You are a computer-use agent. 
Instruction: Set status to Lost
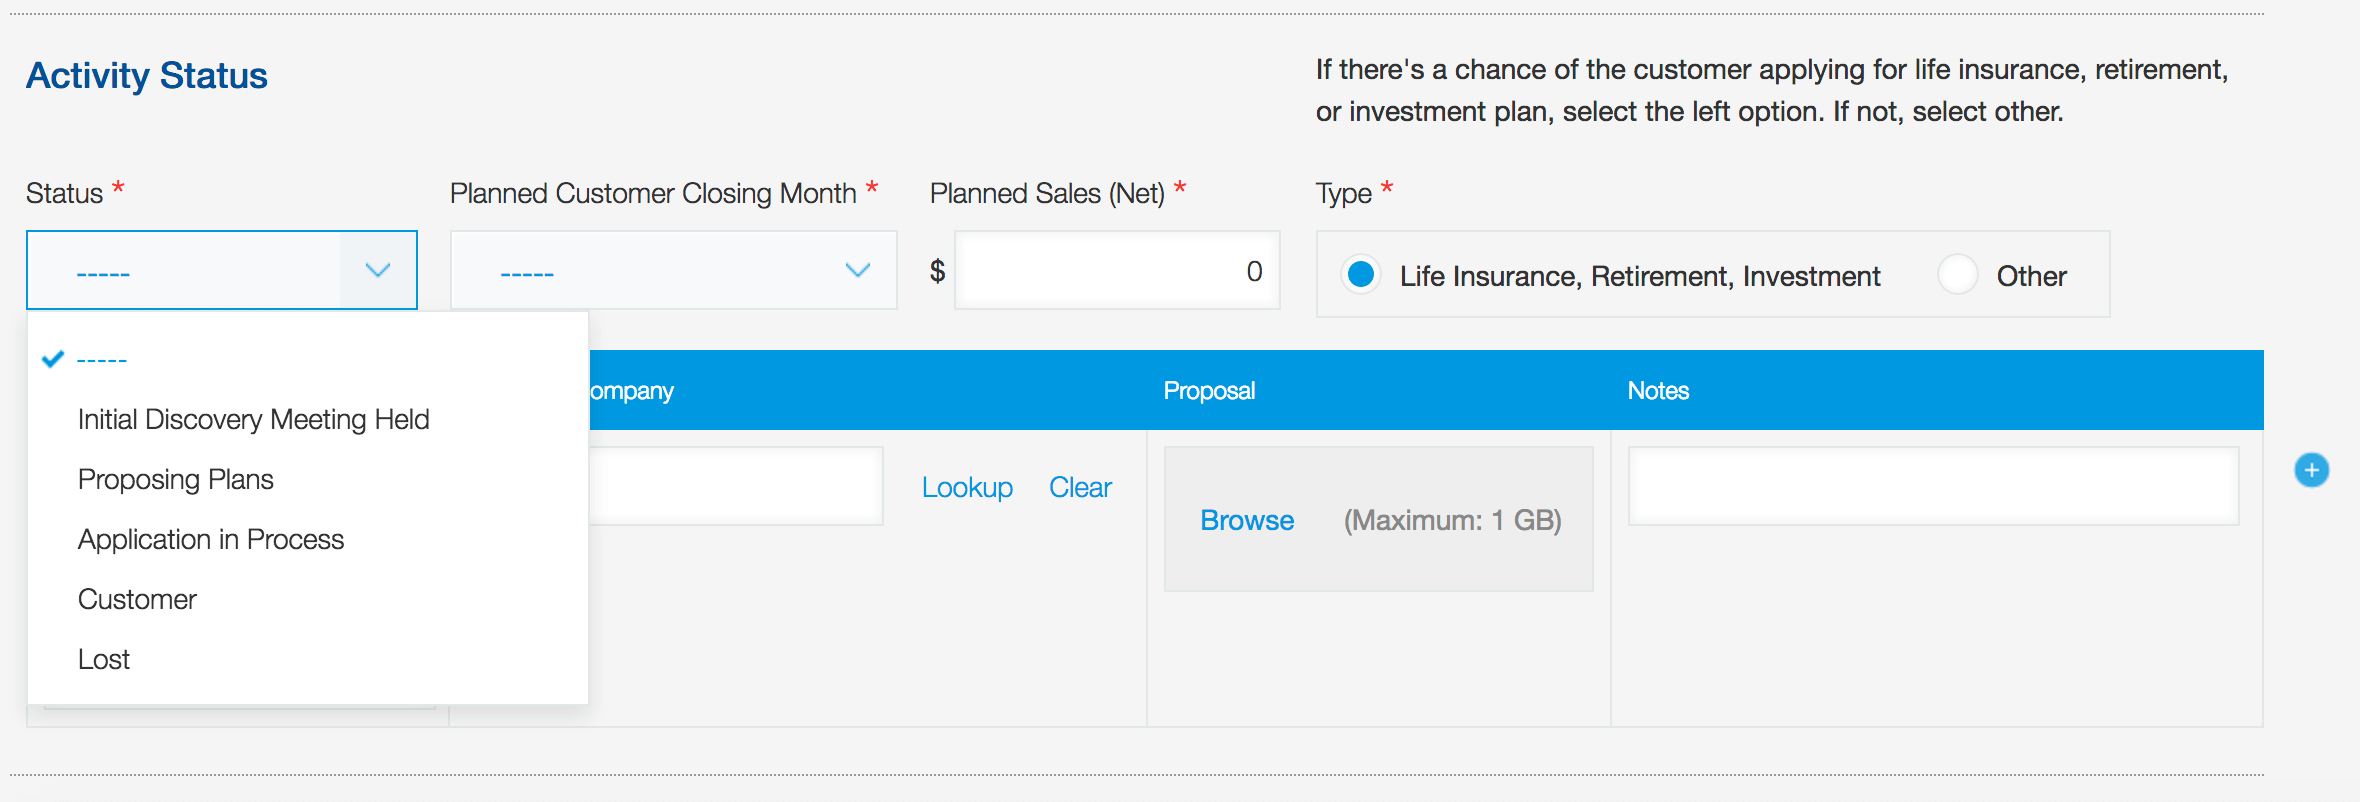[104, 659]
